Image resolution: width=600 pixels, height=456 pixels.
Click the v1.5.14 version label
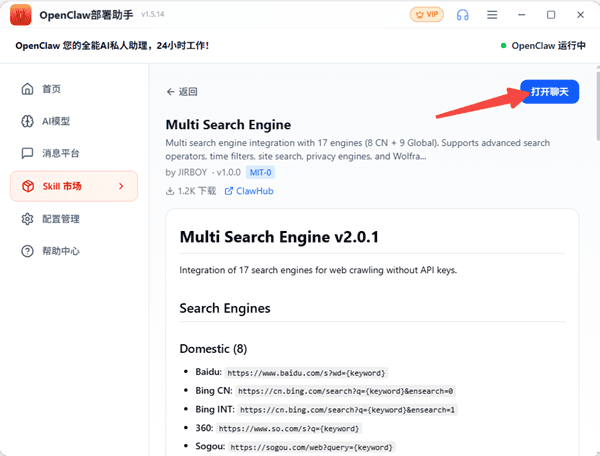click(x=153, y=15)
